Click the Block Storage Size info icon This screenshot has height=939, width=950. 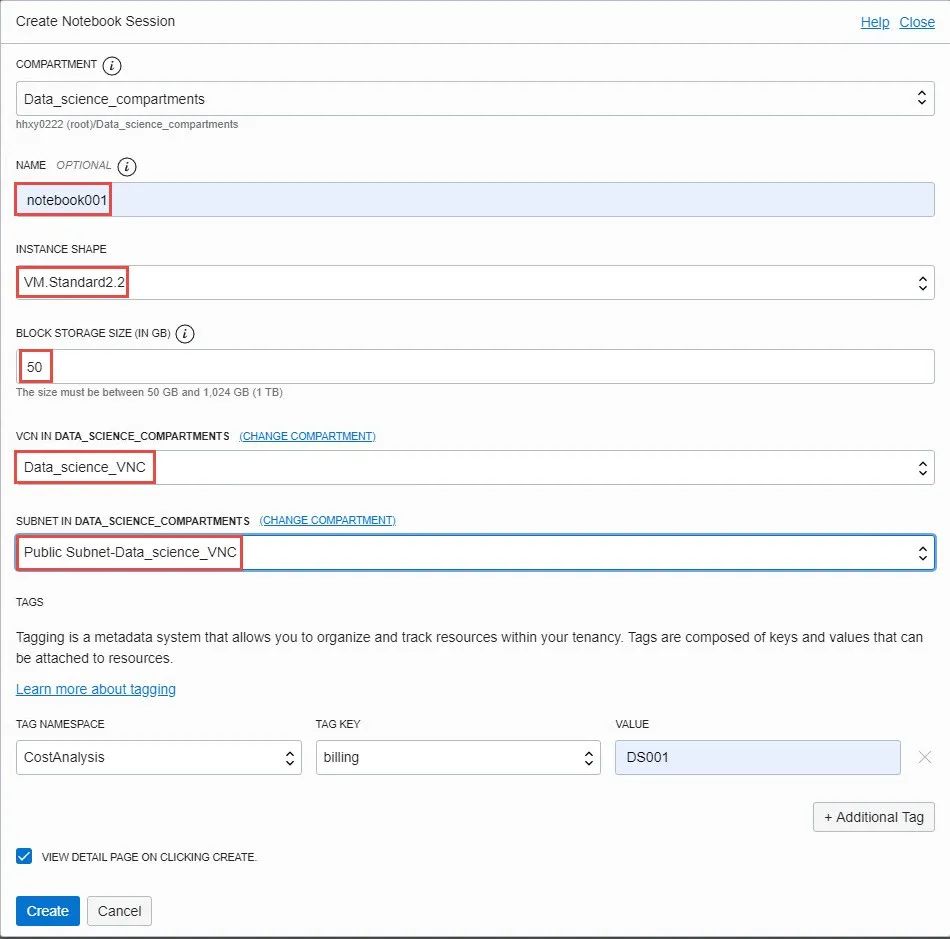point(185,334)
